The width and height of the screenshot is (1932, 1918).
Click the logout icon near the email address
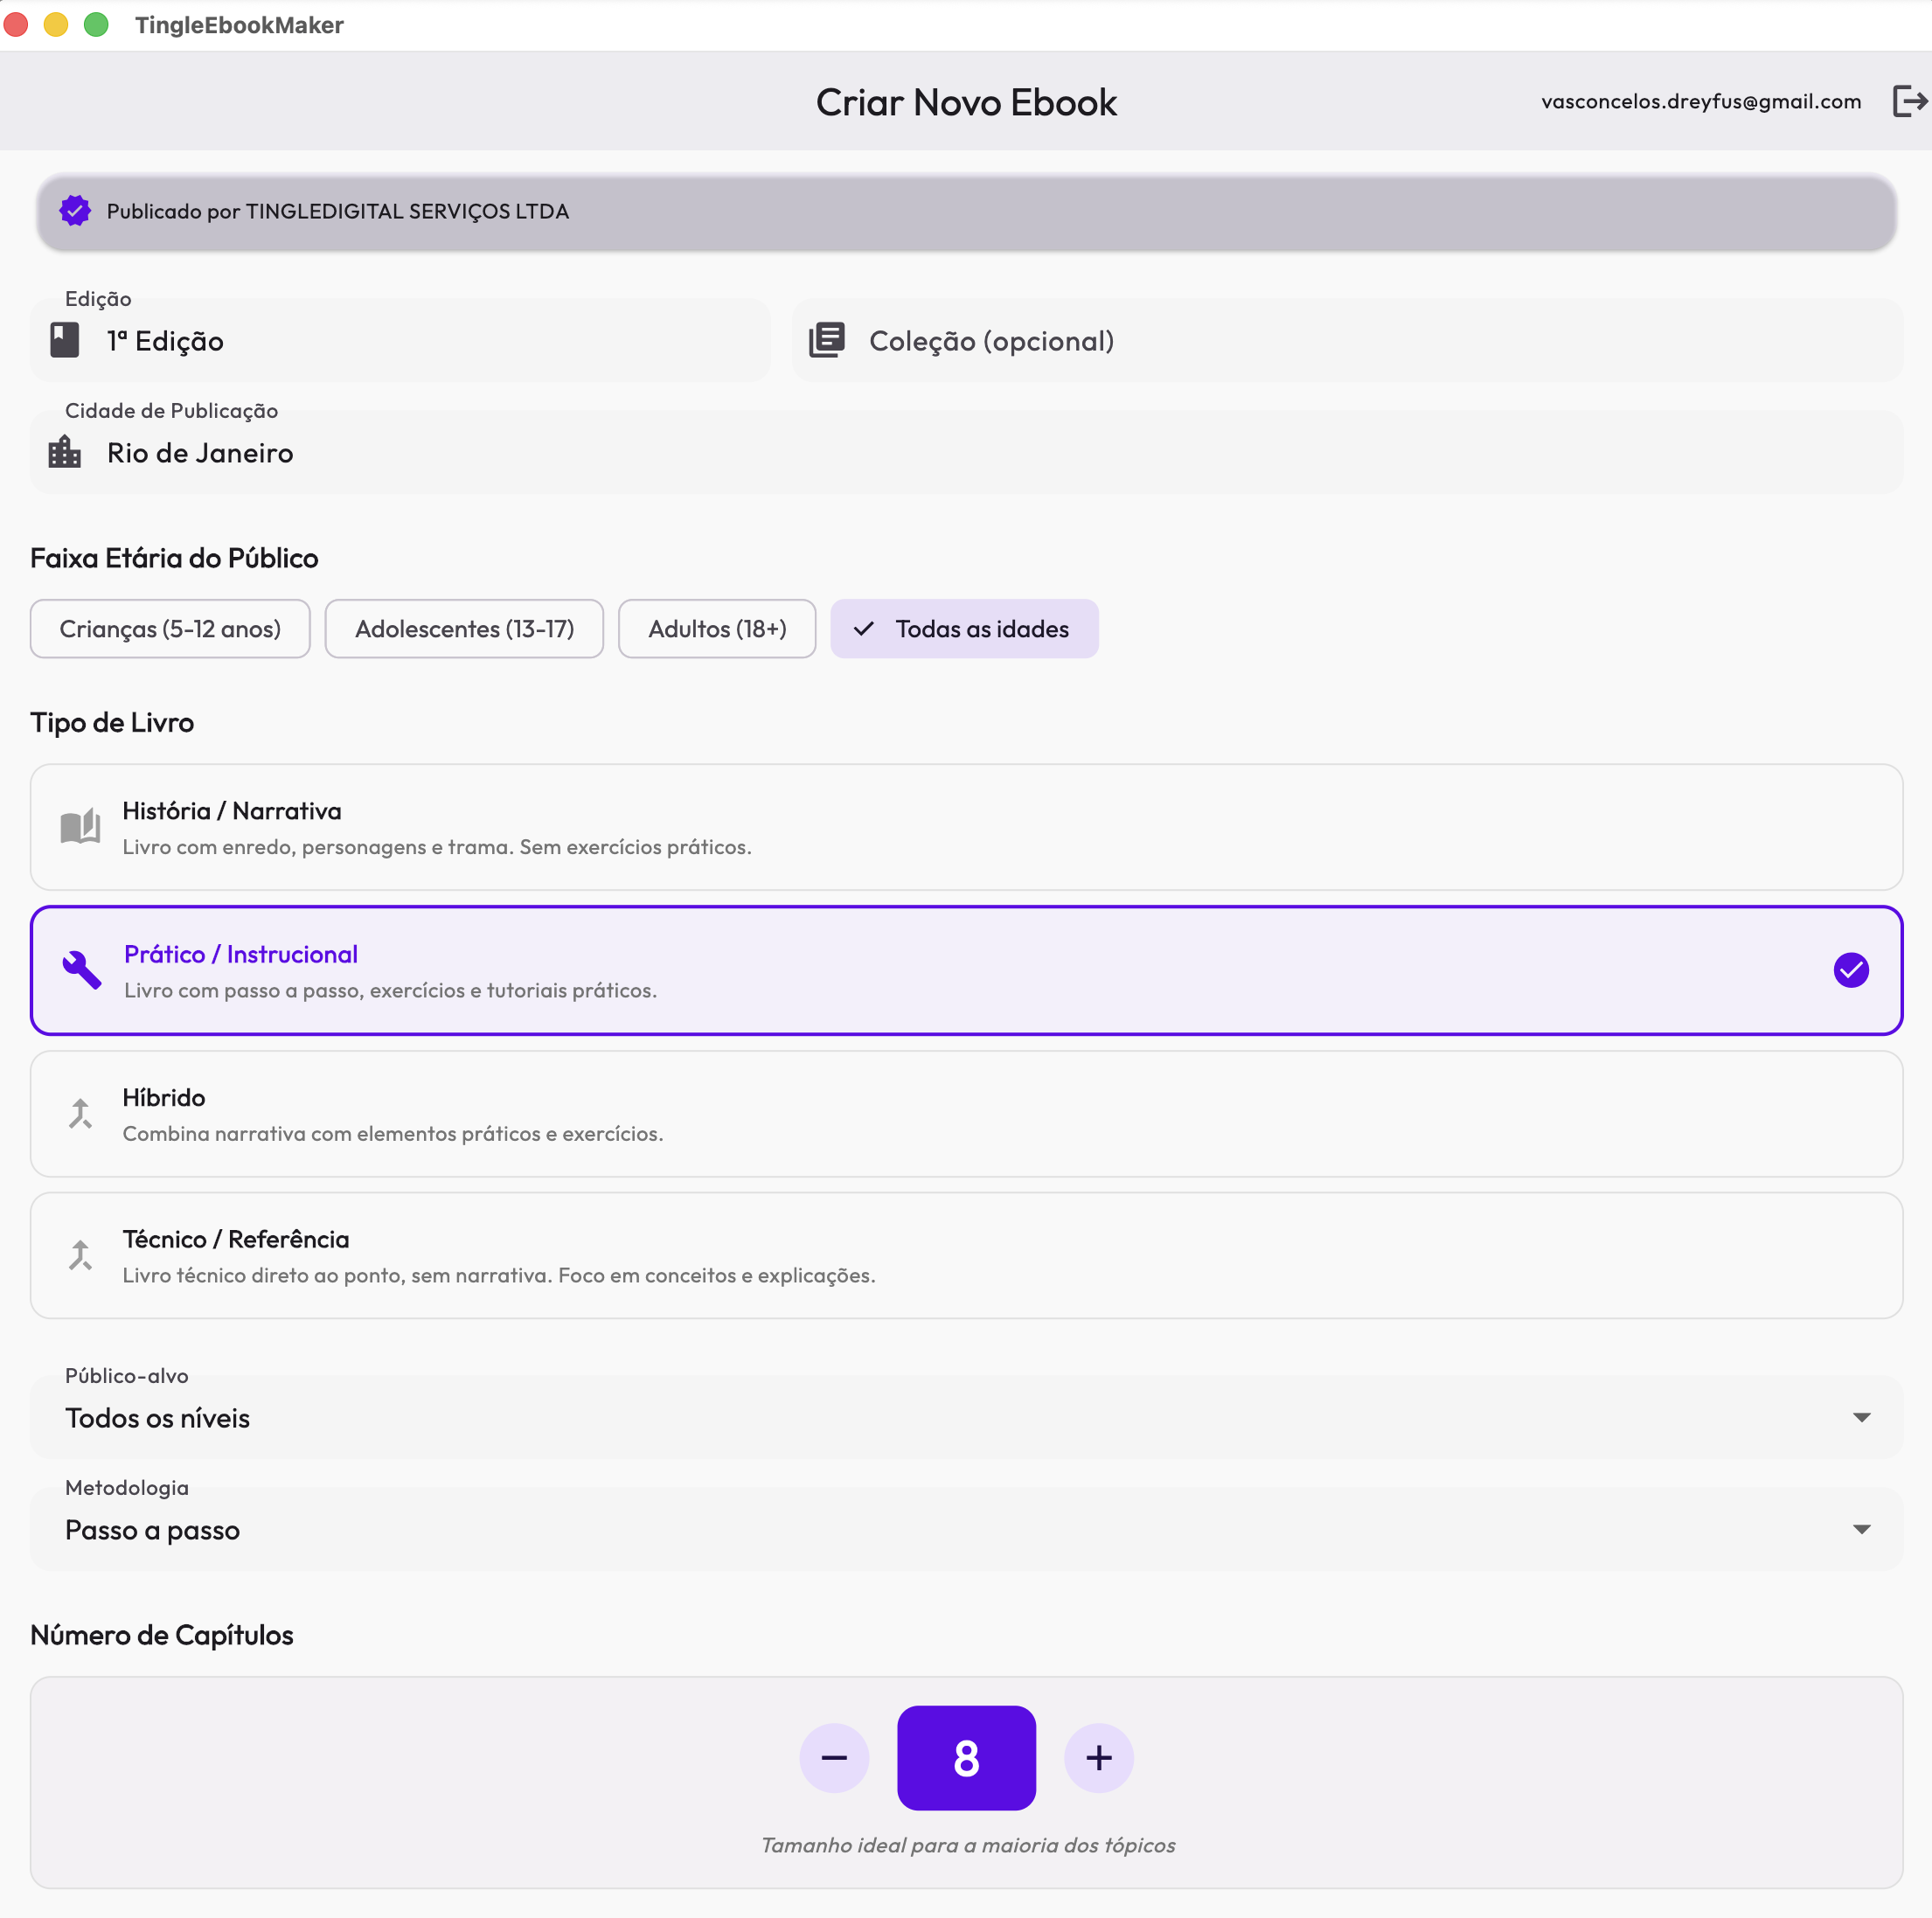pyautogui.click(x=1908, y=101)
